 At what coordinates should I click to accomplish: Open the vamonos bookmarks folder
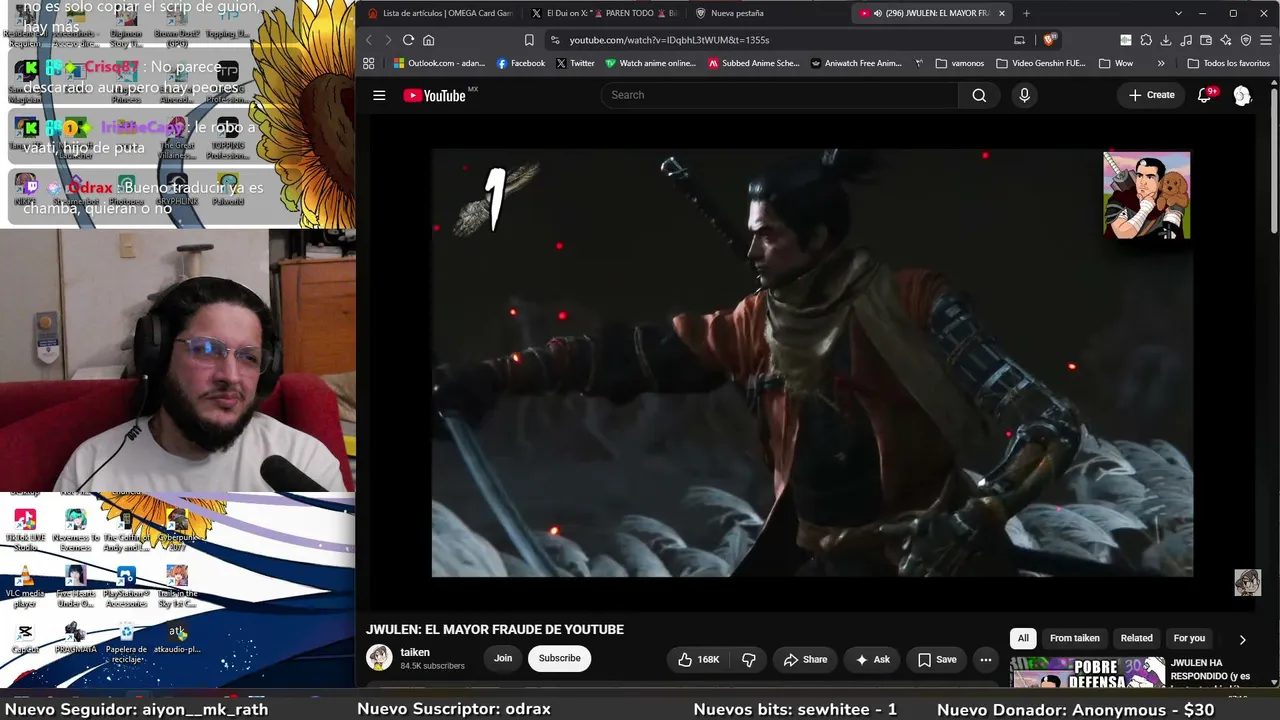959,63
